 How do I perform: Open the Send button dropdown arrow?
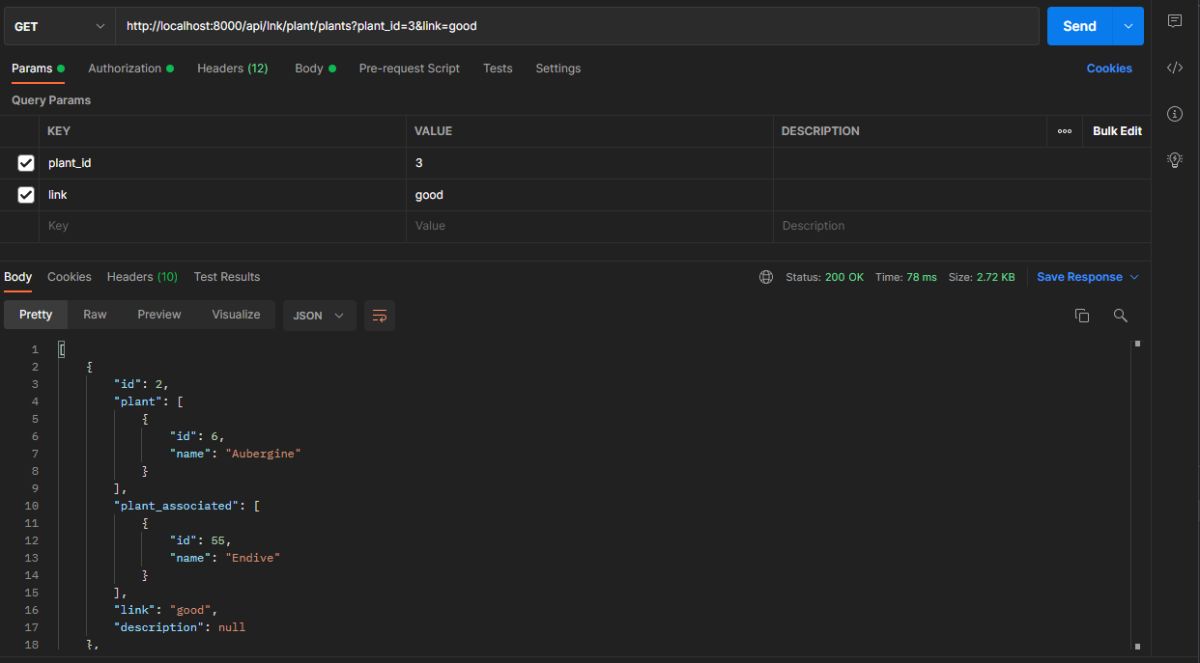pos(1128,26)
